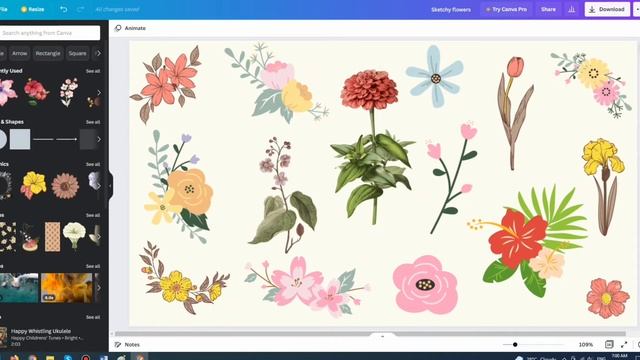Add the gray square shape
Viewport: 640px width, 360px height.
click(20, 139)
